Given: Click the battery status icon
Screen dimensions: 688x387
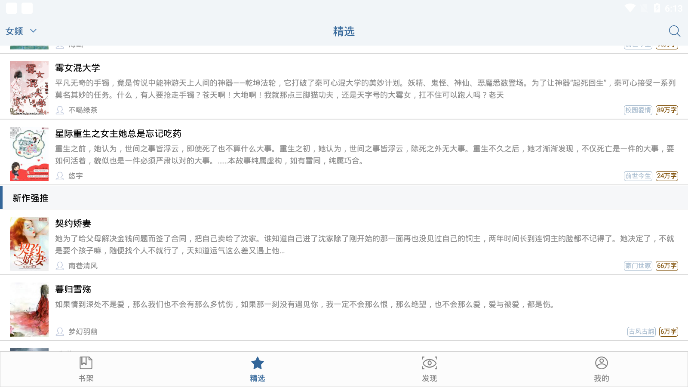Looking at the screenshot, I should 657,8.
